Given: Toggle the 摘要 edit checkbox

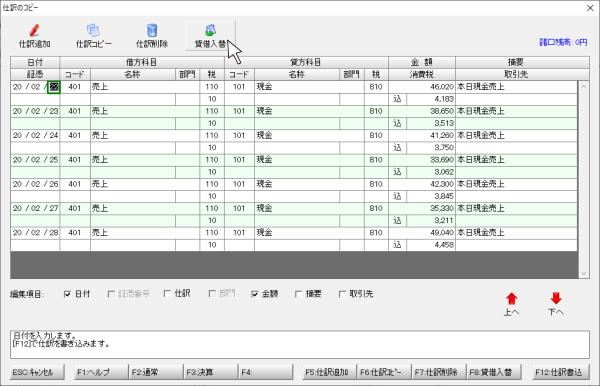Looking at the screenshot, I should (x=298, y=294).
